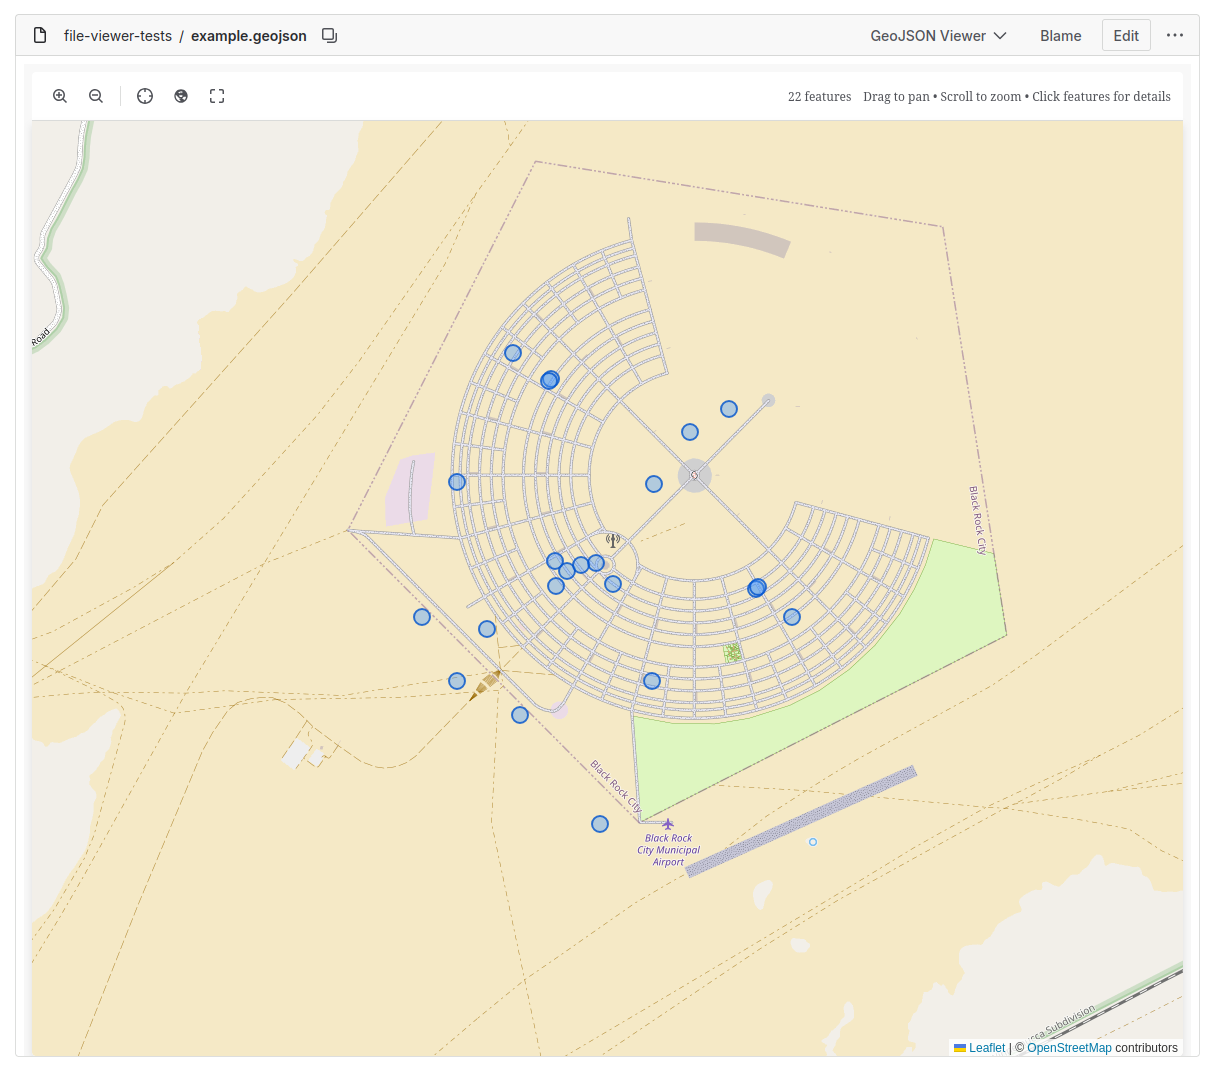
Task: Toggle the globe layer view on
Action: (181, 96)
